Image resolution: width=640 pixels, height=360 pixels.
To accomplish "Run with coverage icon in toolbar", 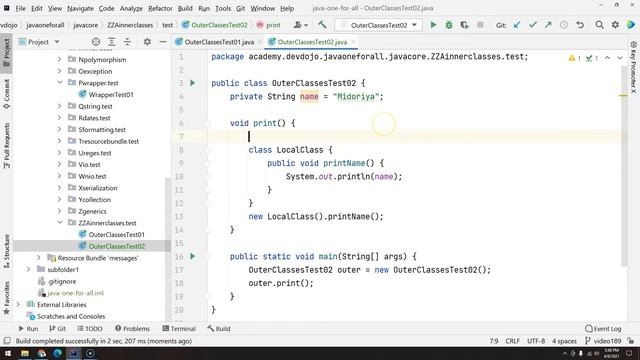I will [x=464, y=25].
